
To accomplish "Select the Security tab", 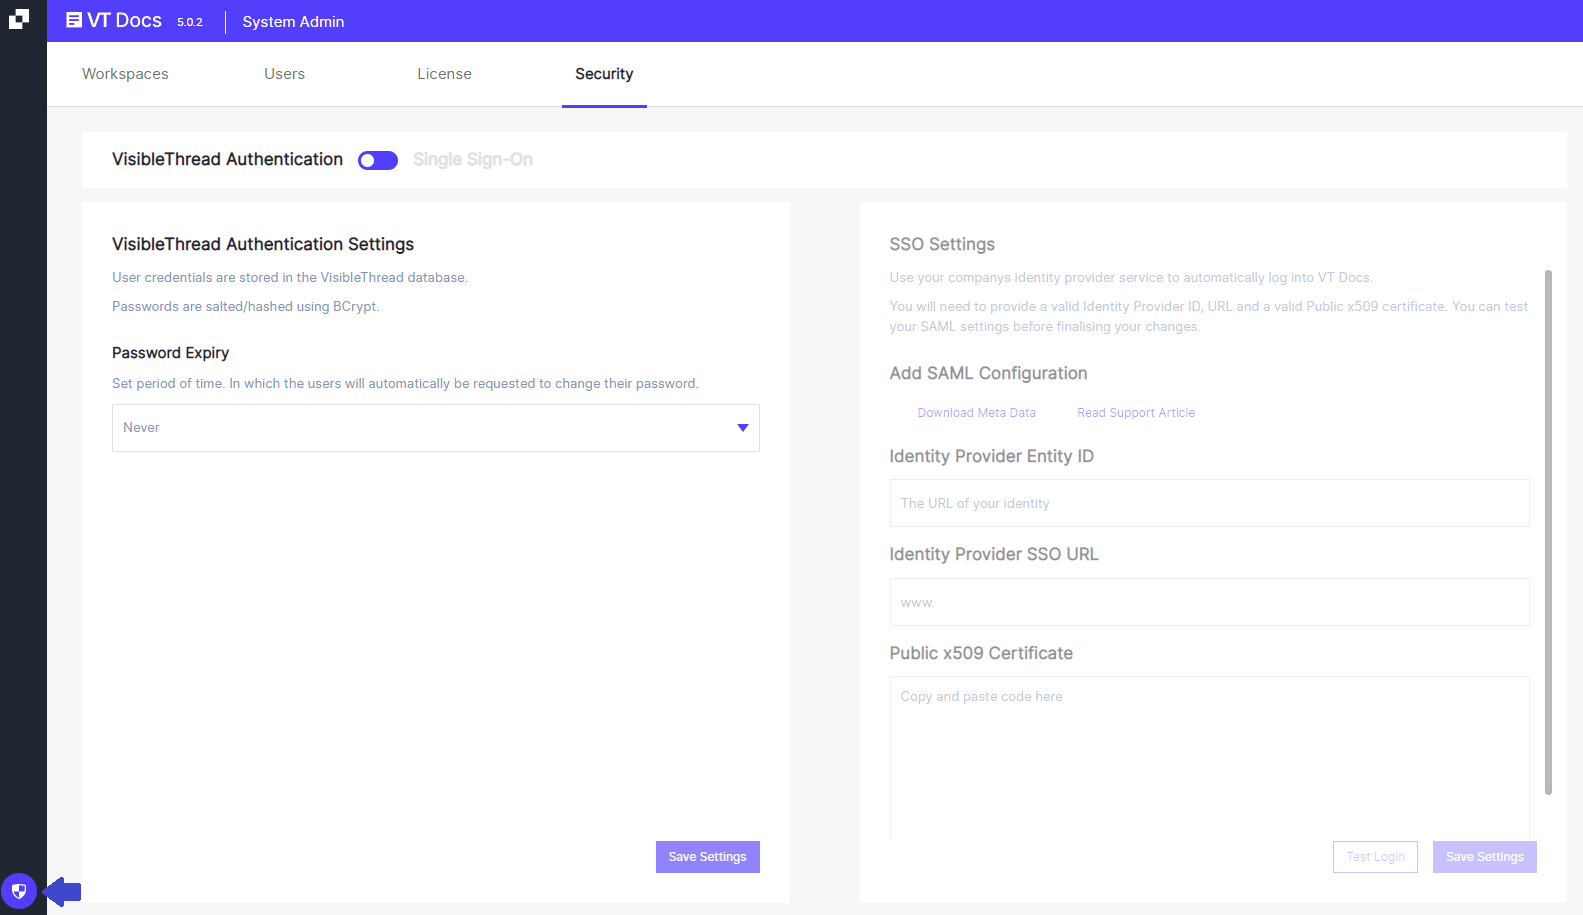I will [604, 74].
